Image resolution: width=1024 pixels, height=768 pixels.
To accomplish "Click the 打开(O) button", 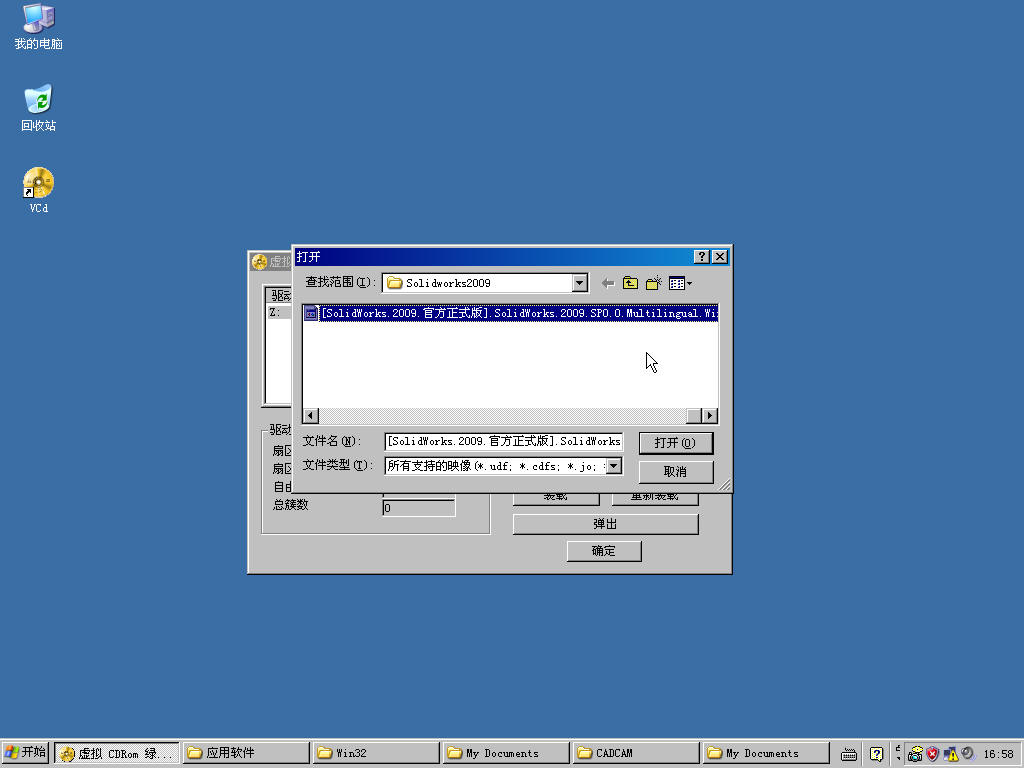I will click(x=675, y=443).
